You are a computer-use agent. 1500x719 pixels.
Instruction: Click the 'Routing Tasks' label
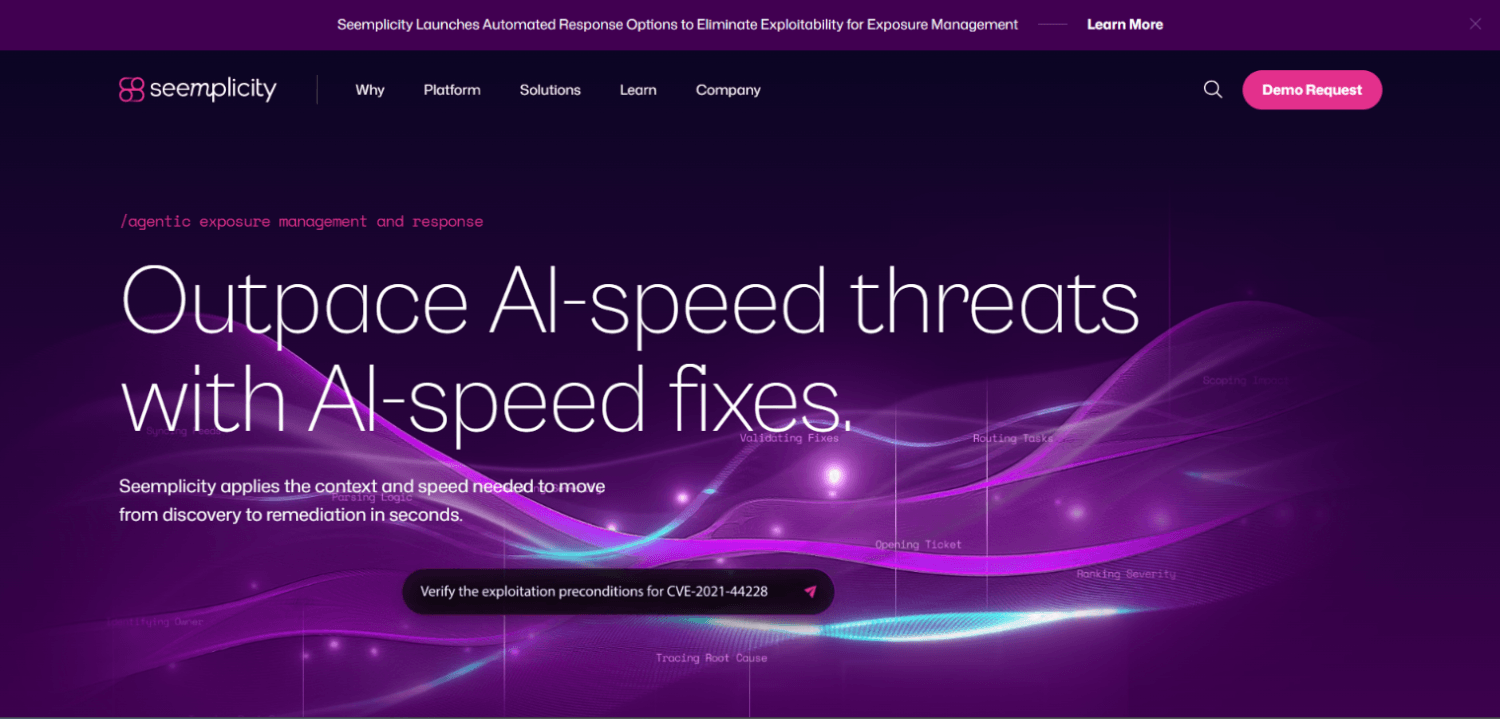pyautogui.click(x=1013, y=438)
